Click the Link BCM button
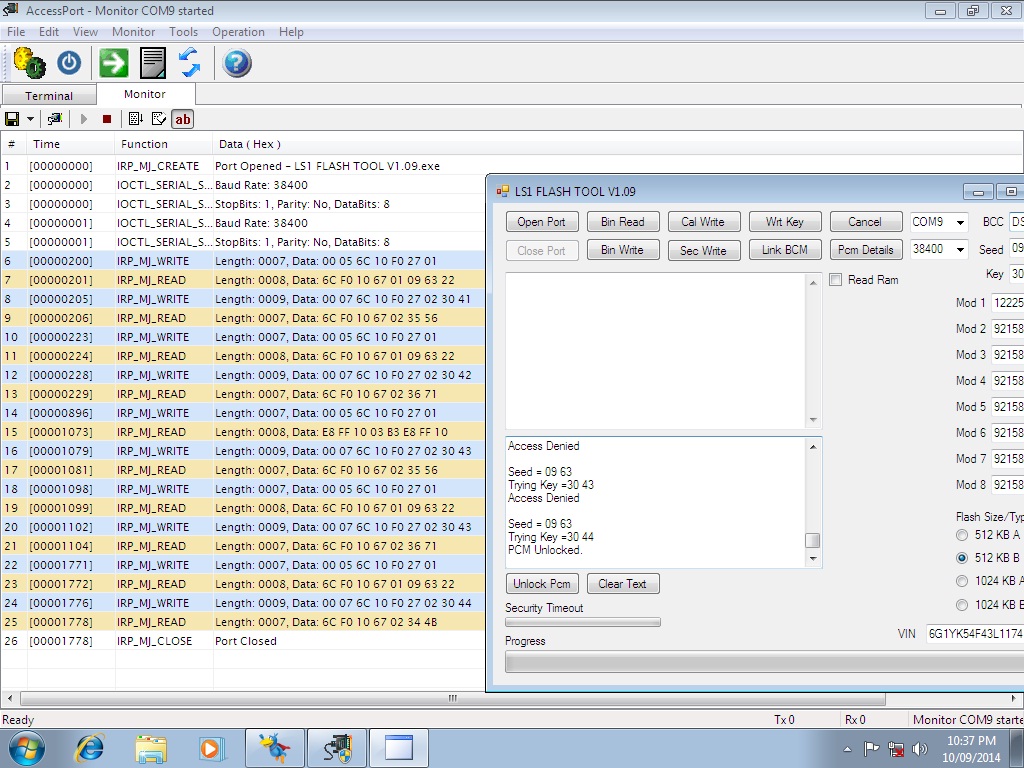The image size is (1024, 768). (785, 250)
